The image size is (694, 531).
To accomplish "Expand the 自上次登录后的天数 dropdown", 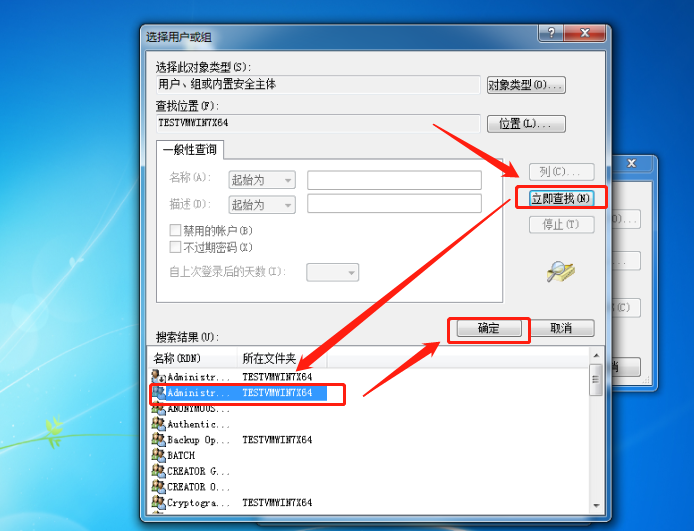I will click(x=333, y=273).
